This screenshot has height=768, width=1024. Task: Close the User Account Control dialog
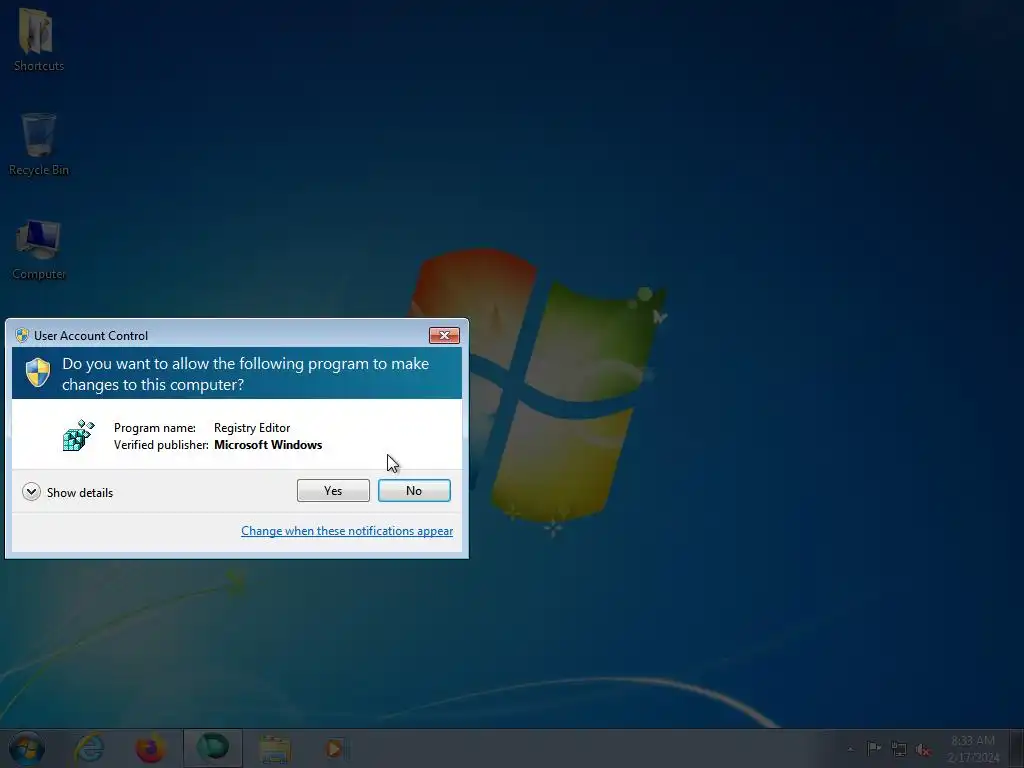point(444,335)
